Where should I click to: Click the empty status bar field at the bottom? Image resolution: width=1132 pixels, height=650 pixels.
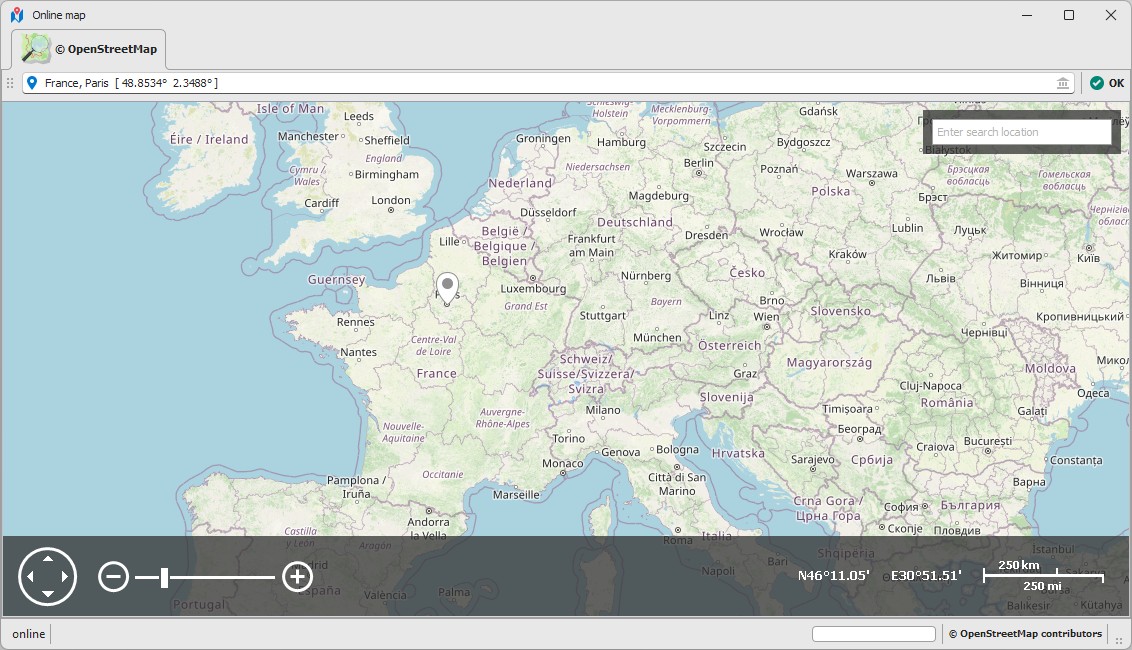click(874, 634)
